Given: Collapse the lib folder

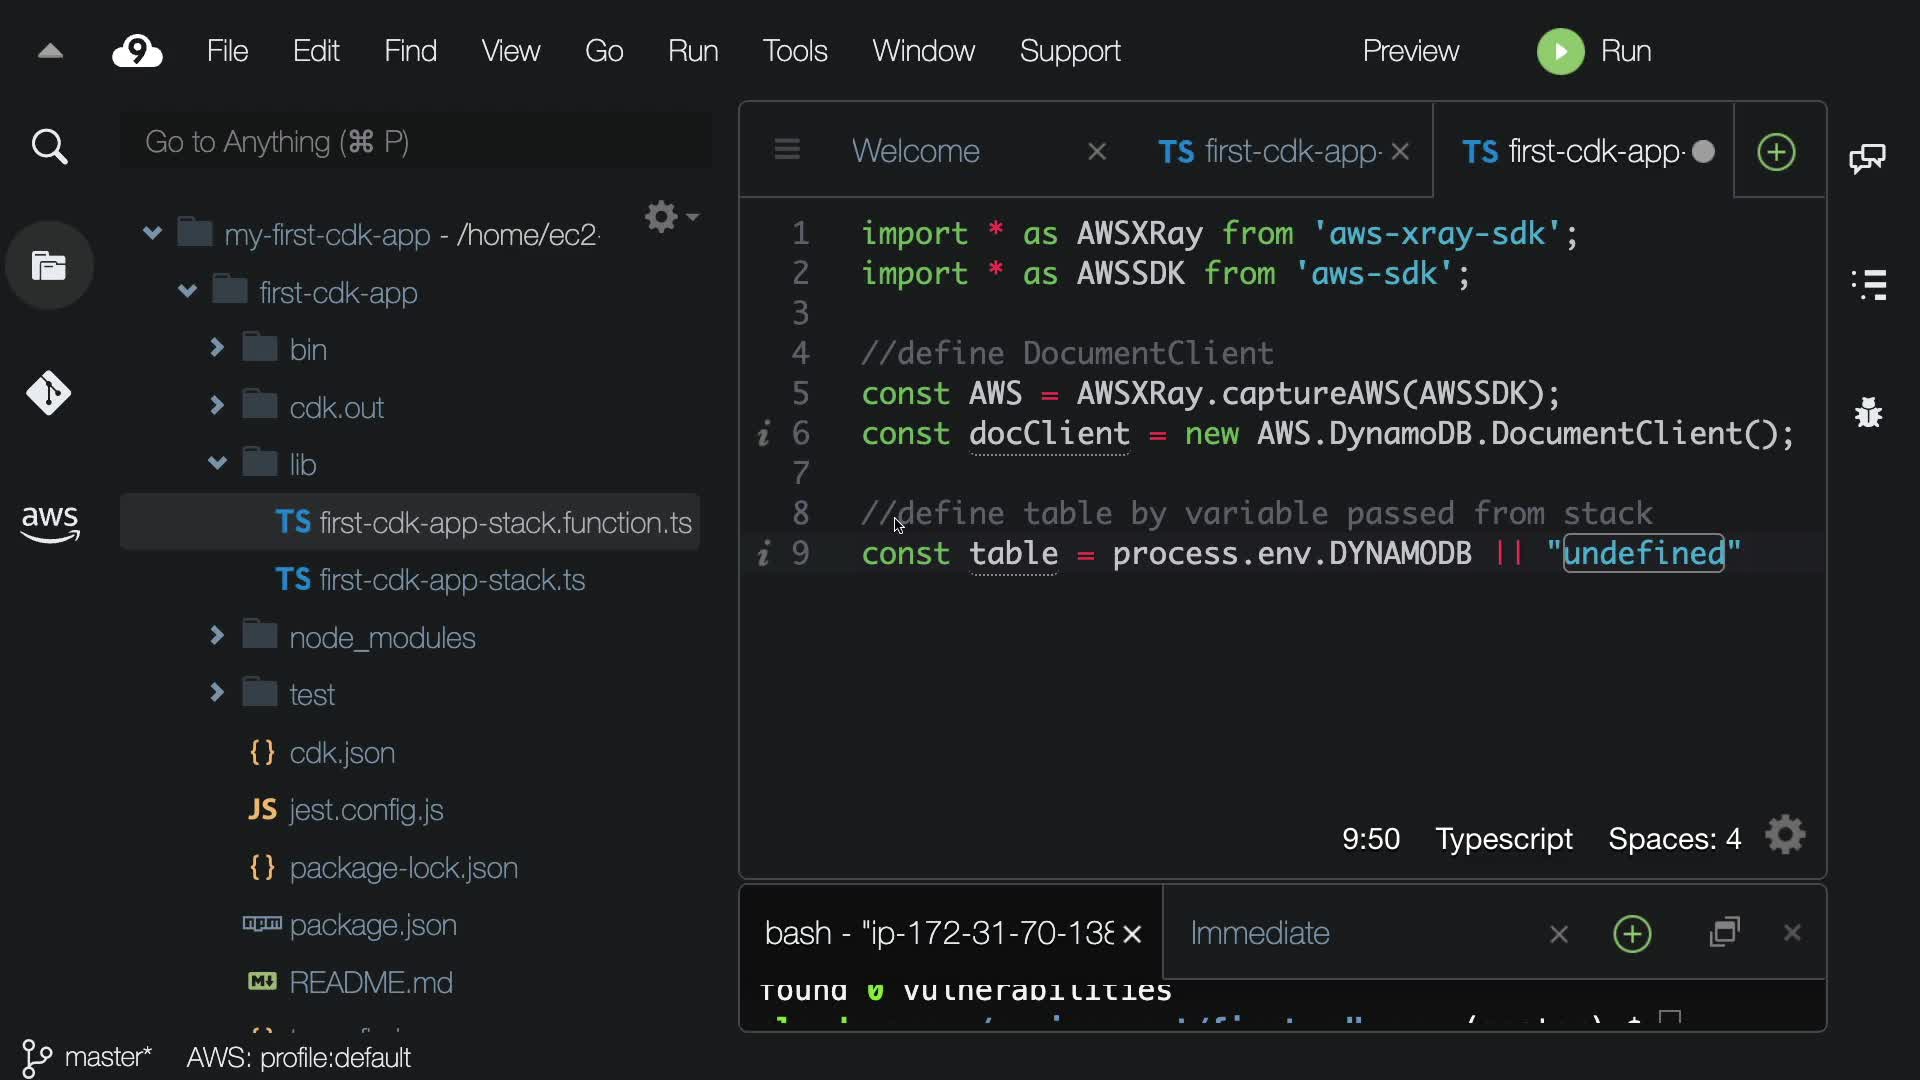Looking at the screenshot, I should pyautogui.click(x=217, y=463).
